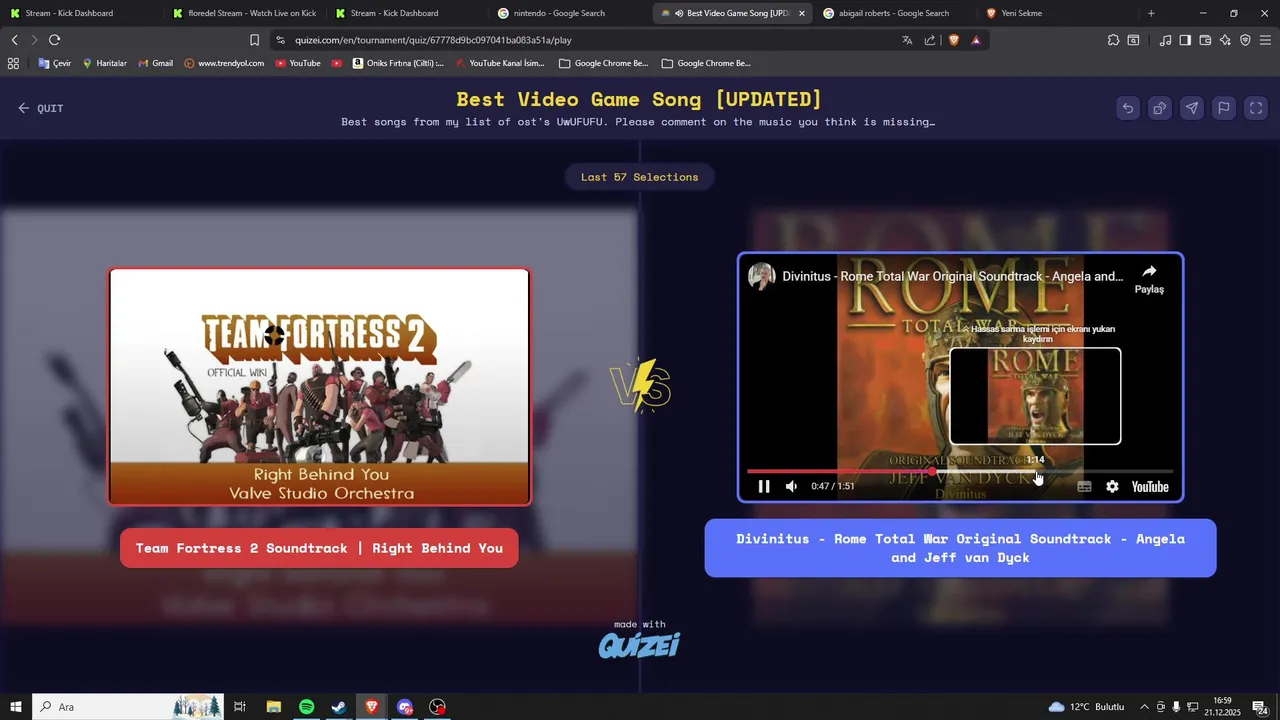Viewport: 1280px width, 720px height.
Task: Open OBS Studio from the taskbar
Action: [x=437, y=707]
